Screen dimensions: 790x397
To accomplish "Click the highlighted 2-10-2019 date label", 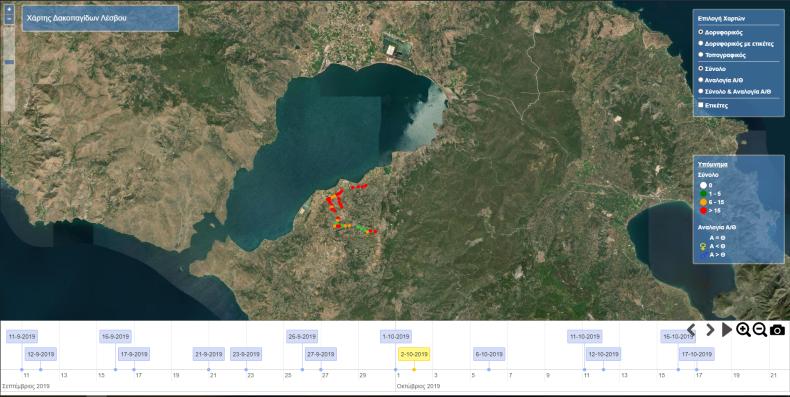I will pyautogui.click(x=414, y=354).
